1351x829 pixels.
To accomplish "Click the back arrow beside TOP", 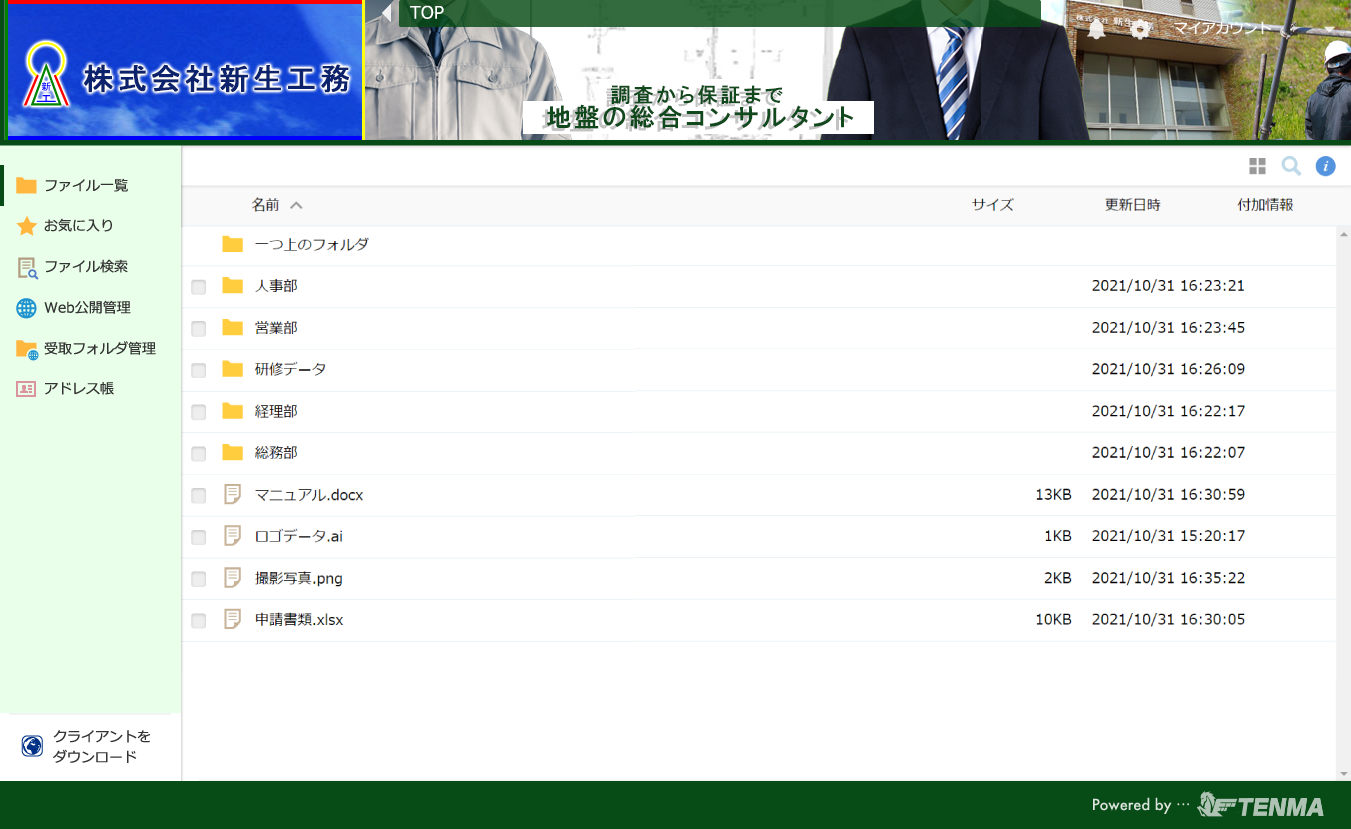I will tap(386, 13).
